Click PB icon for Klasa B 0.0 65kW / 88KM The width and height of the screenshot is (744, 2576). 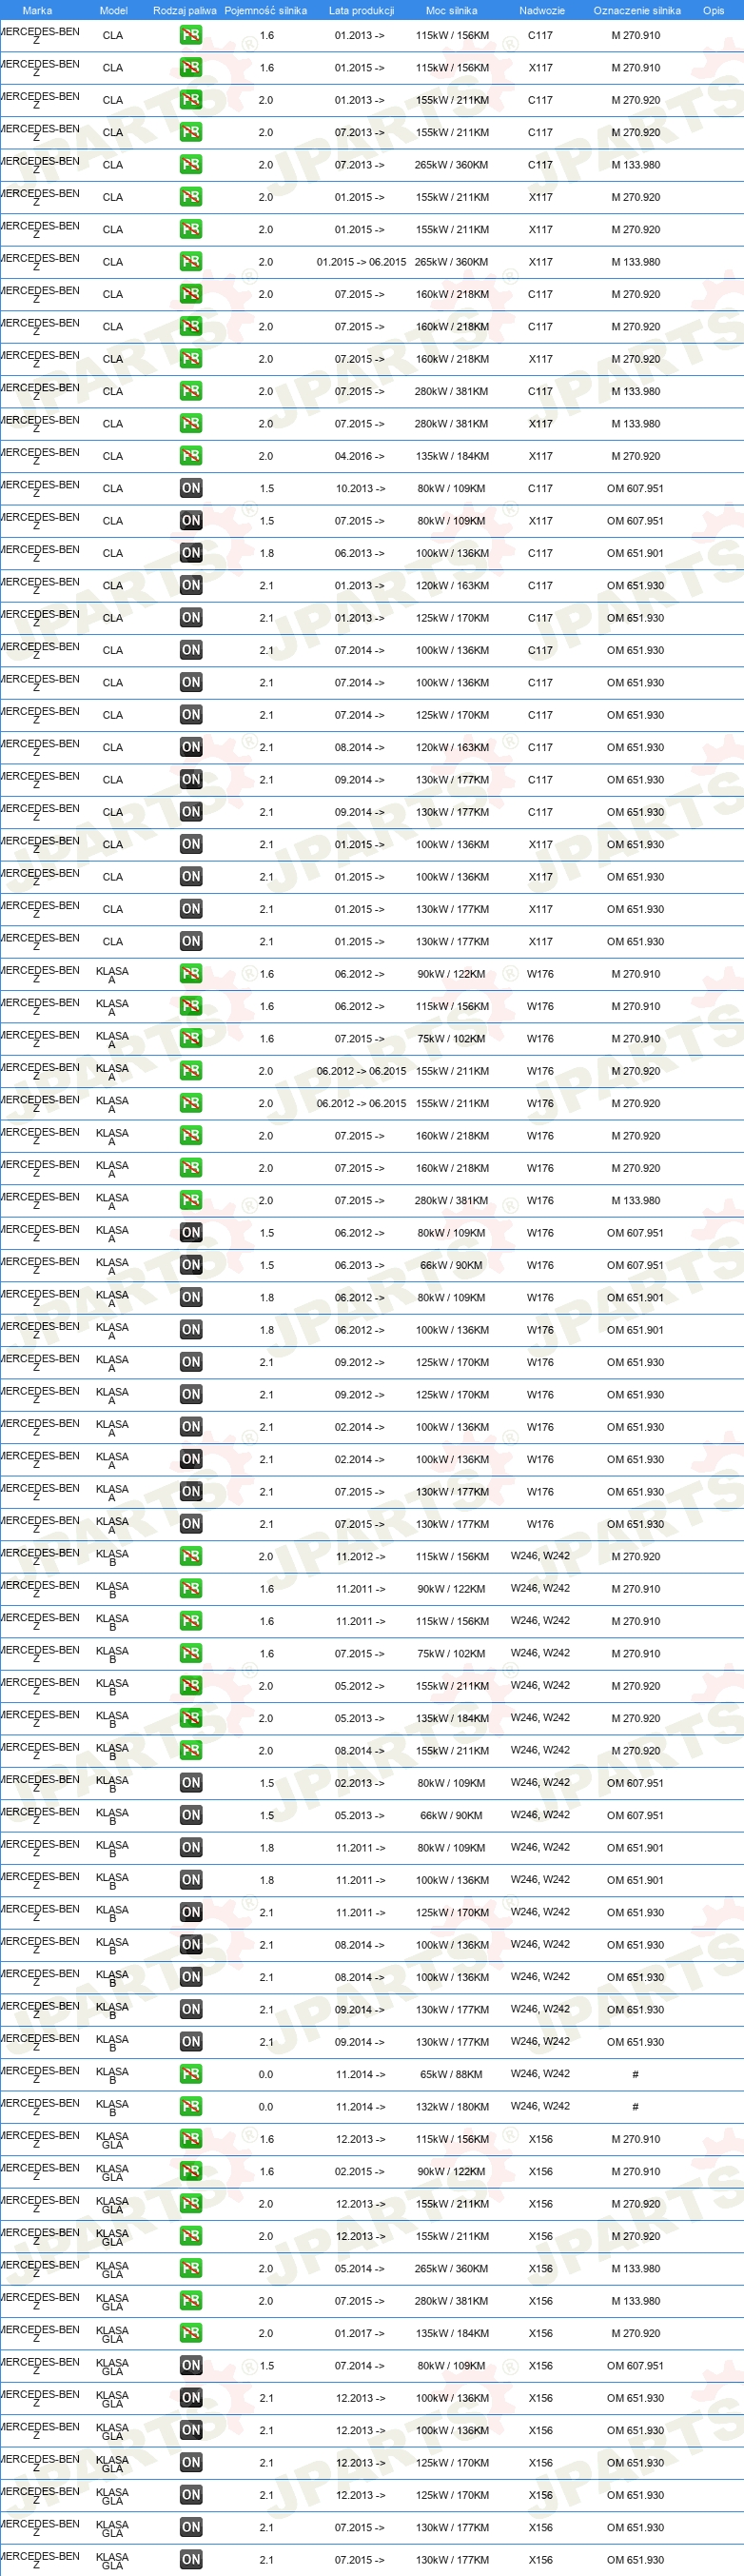191,2074
